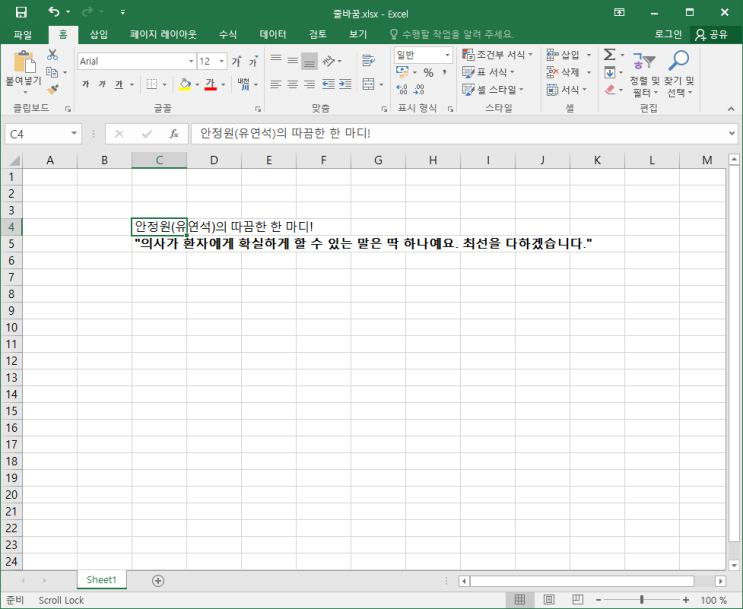The image size is (743, 609).
Task: Click the Clear eraser icon
Action: click(x=610, y=89)
